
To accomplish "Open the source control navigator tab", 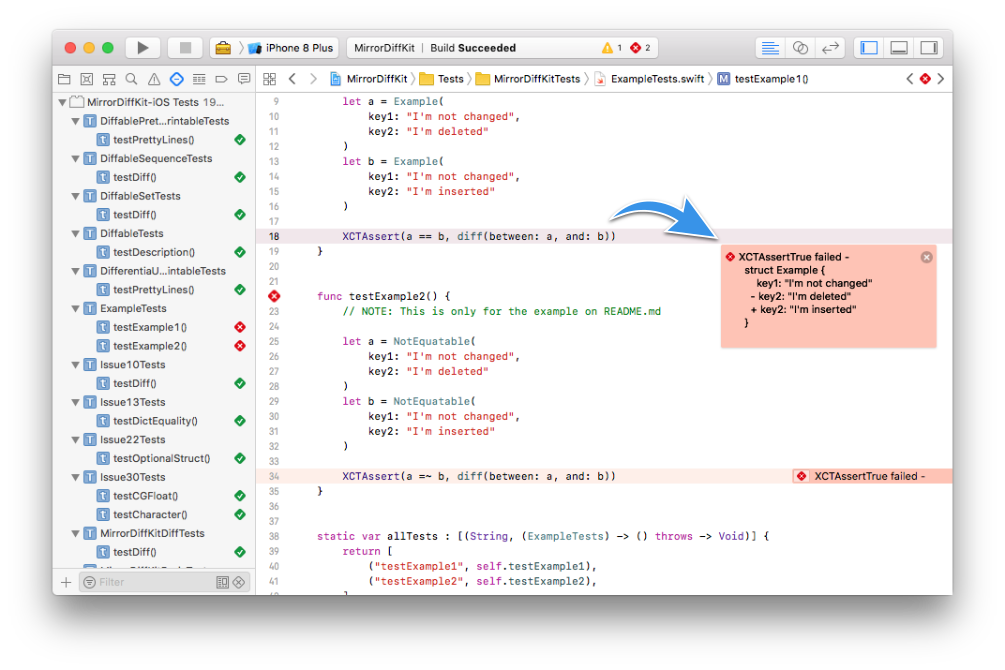I will tap(87, 79).
